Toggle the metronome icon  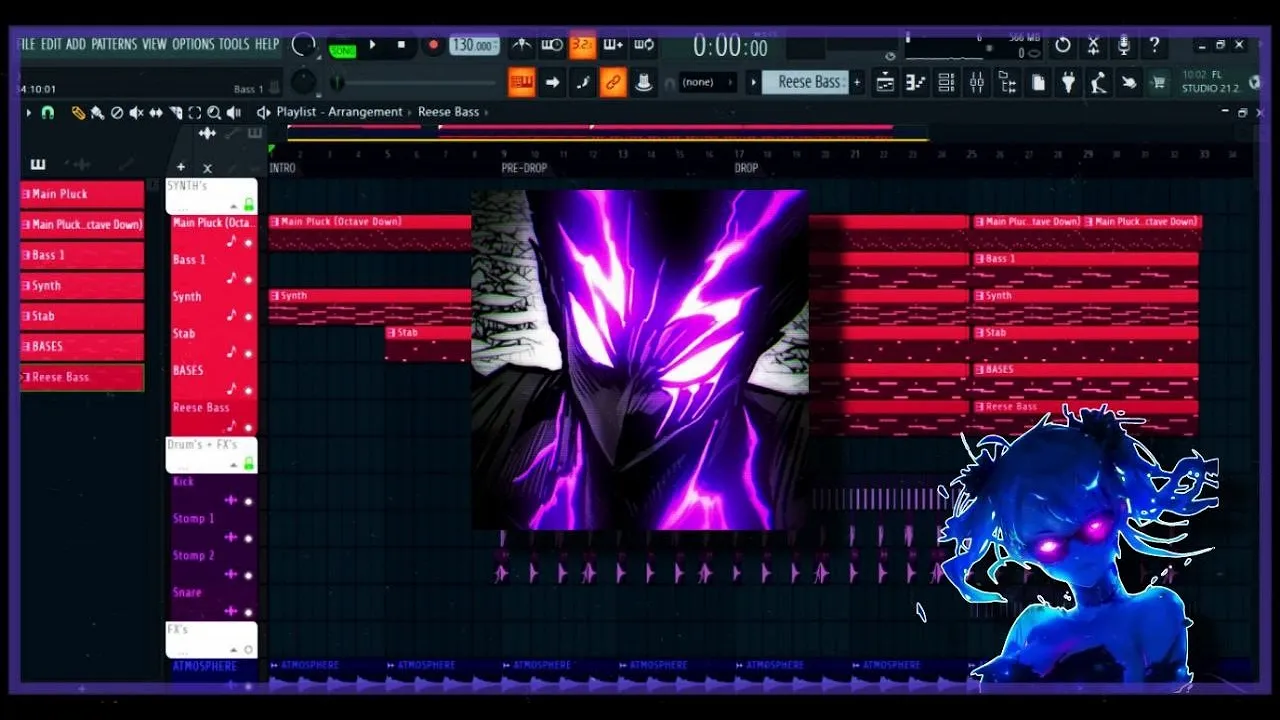point(522,45)
